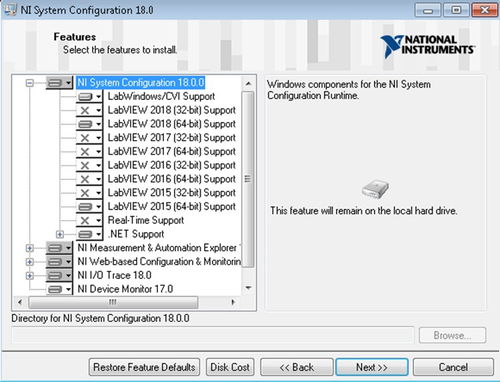Collapse the NI System Configuration 18.0.0 node
Image resolution: width=500 pixels, height=382 pixels.
click(30, 83)
